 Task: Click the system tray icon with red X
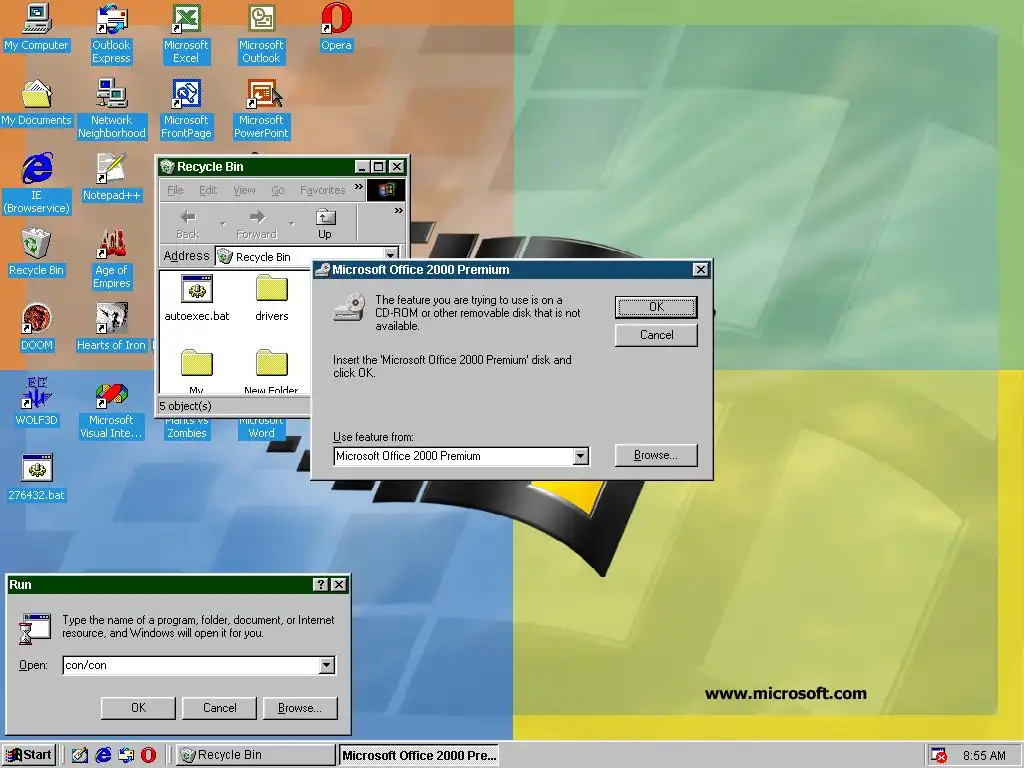click(x=938, y=756)
